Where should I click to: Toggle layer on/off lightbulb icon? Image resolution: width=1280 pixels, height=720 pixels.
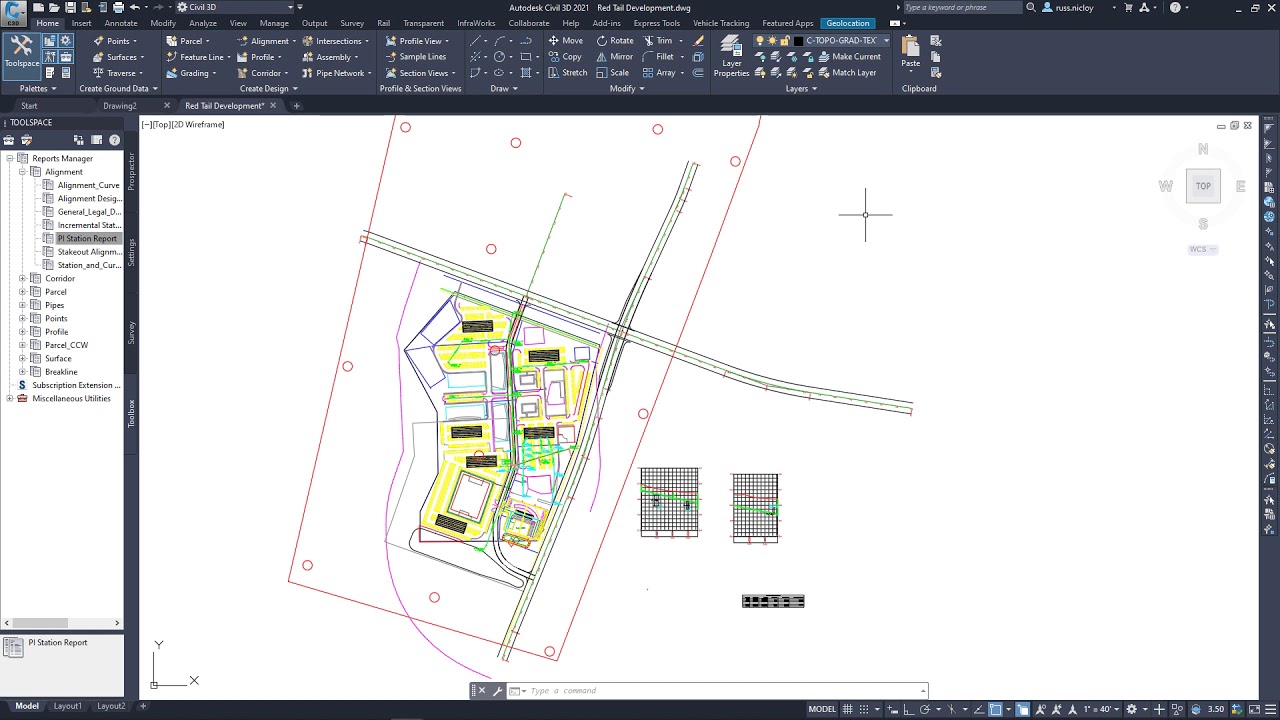point(760,41)
